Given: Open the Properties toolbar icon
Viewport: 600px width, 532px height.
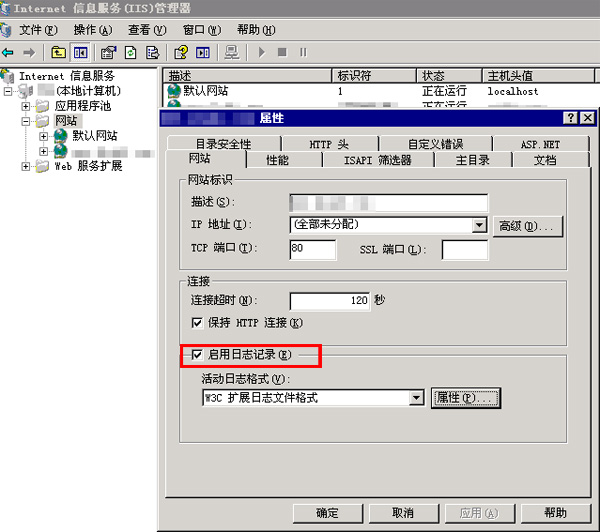Looking at the screenshot, I should pos(108,52).
